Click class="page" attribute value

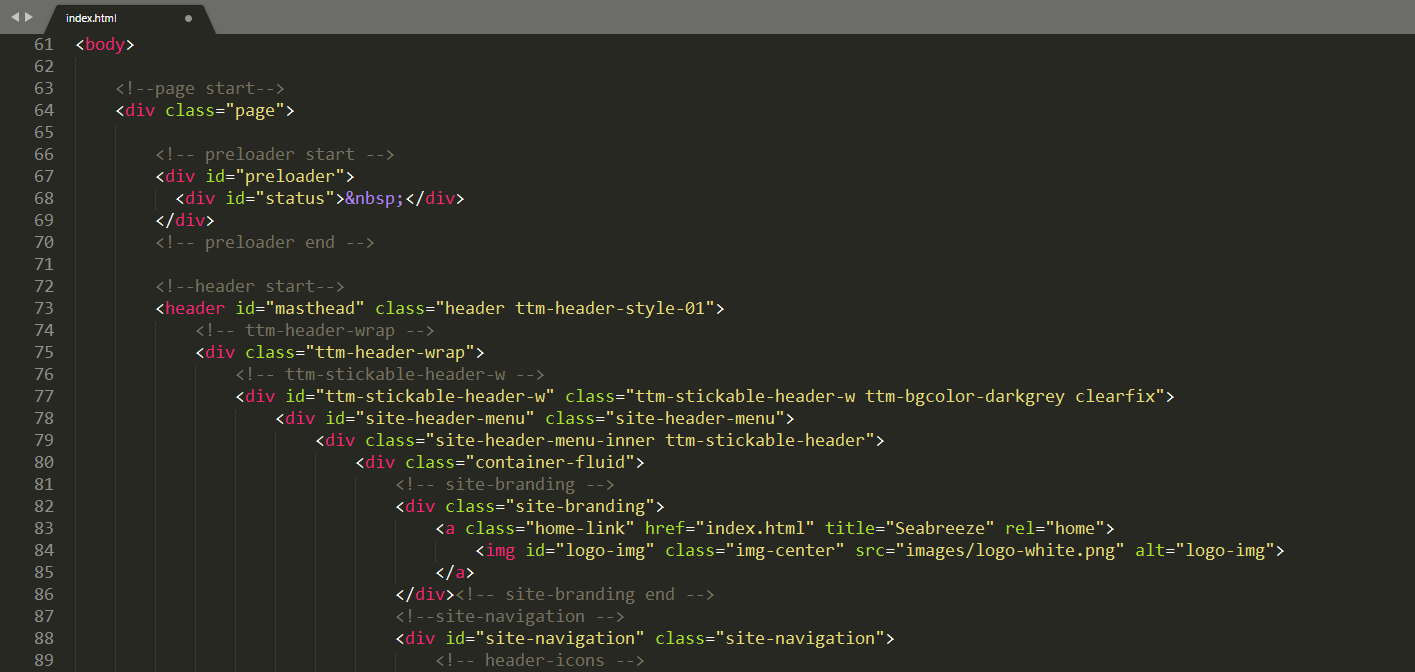(255, 110)
